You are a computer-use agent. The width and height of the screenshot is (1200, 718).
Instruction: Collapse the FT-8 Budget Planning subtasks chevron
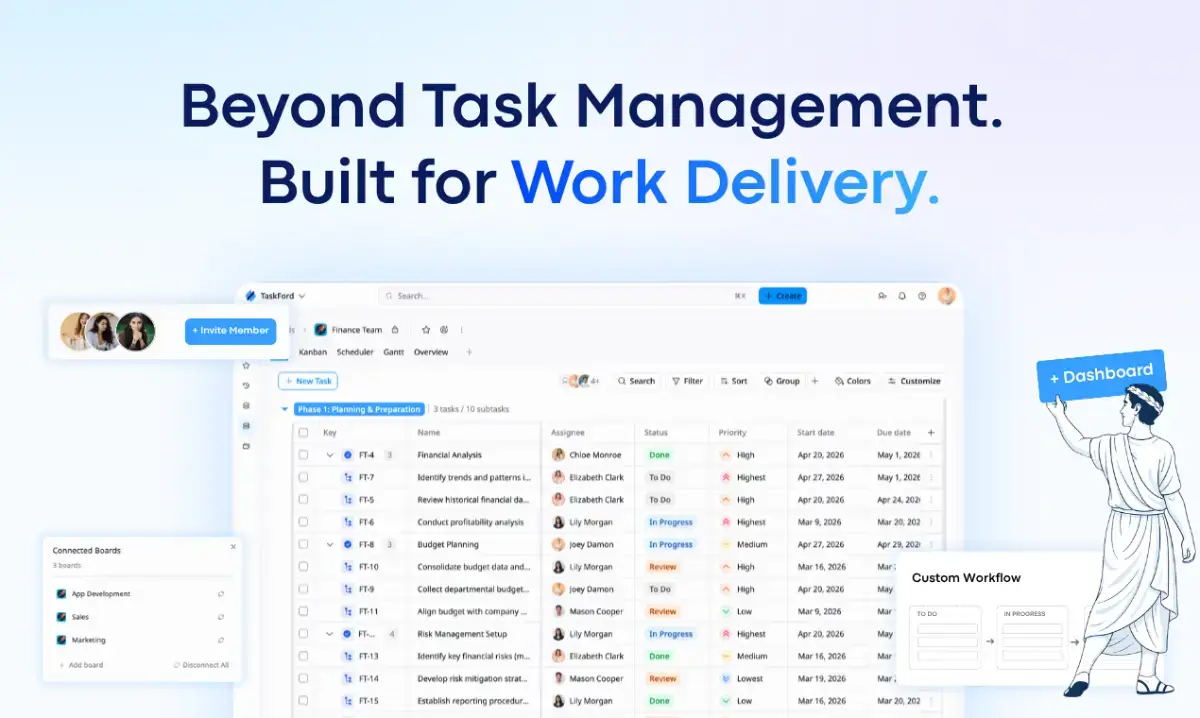(330, 545)
